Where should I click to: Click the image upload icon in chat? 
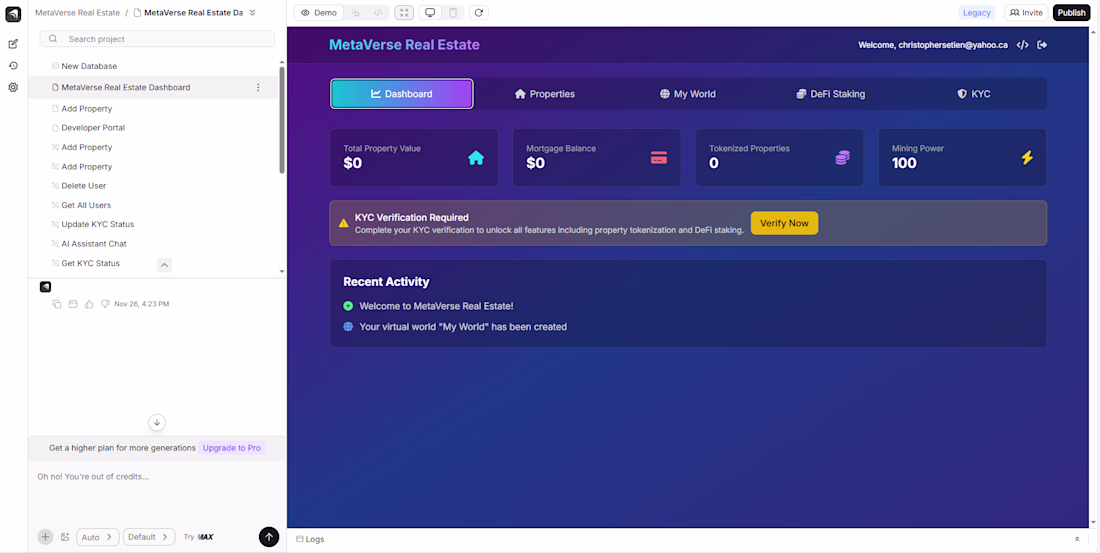65,537
